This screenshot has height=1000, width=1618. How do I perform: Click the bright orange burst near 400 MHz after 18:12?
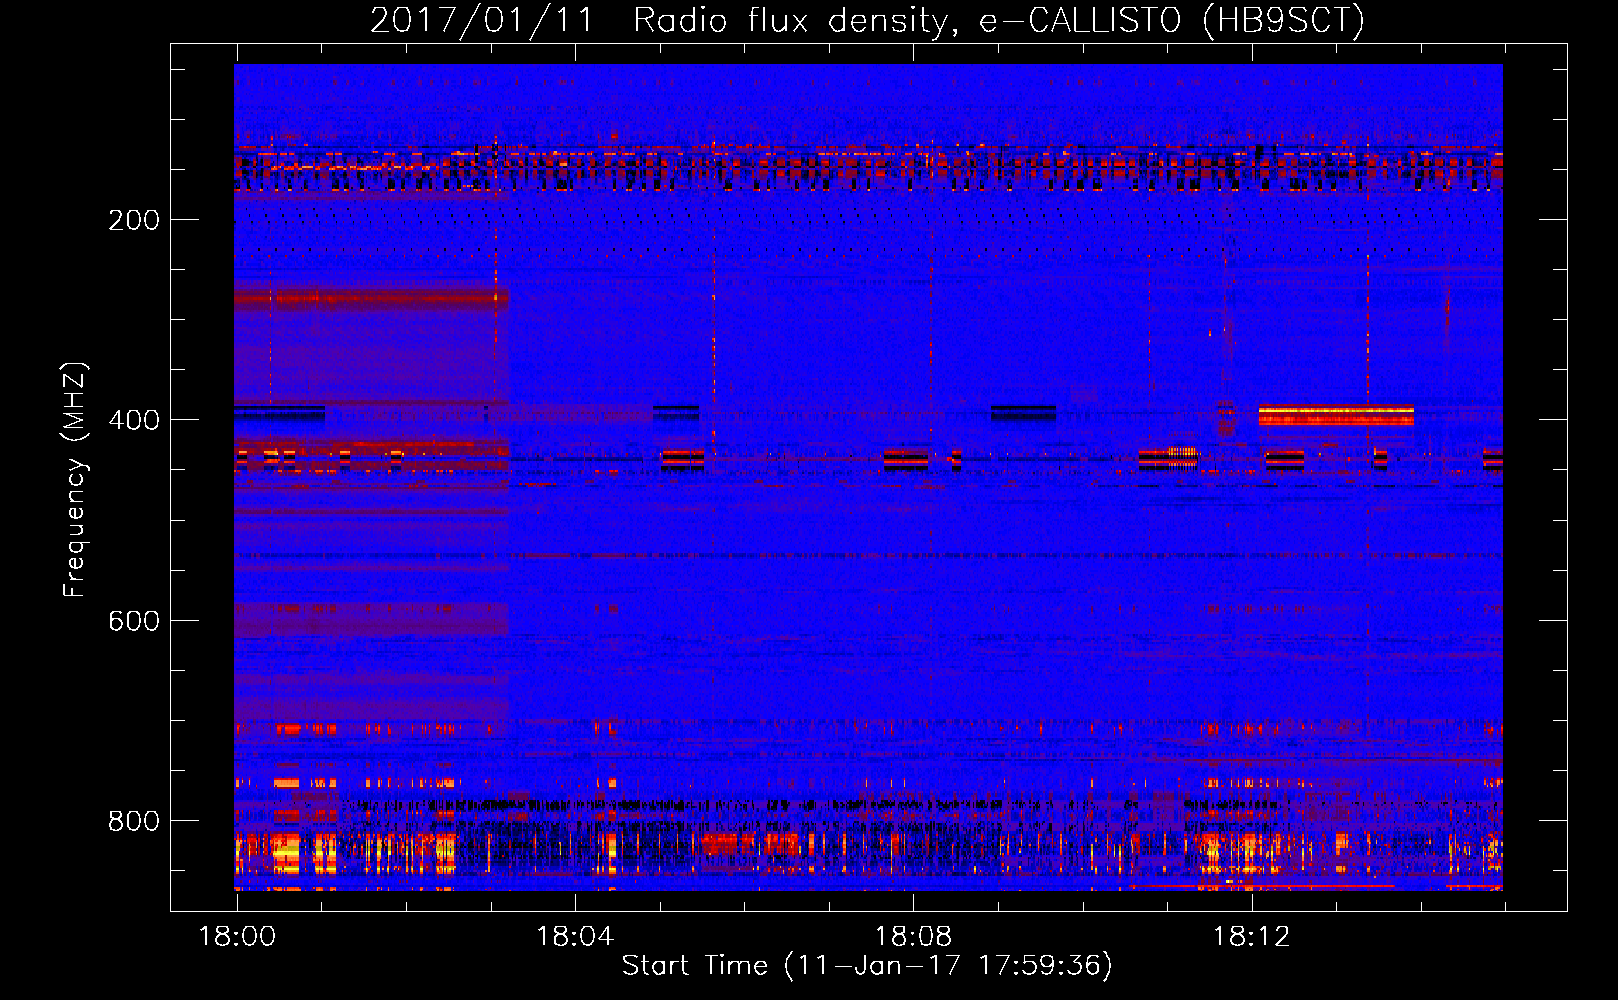tap(1336, 415)
